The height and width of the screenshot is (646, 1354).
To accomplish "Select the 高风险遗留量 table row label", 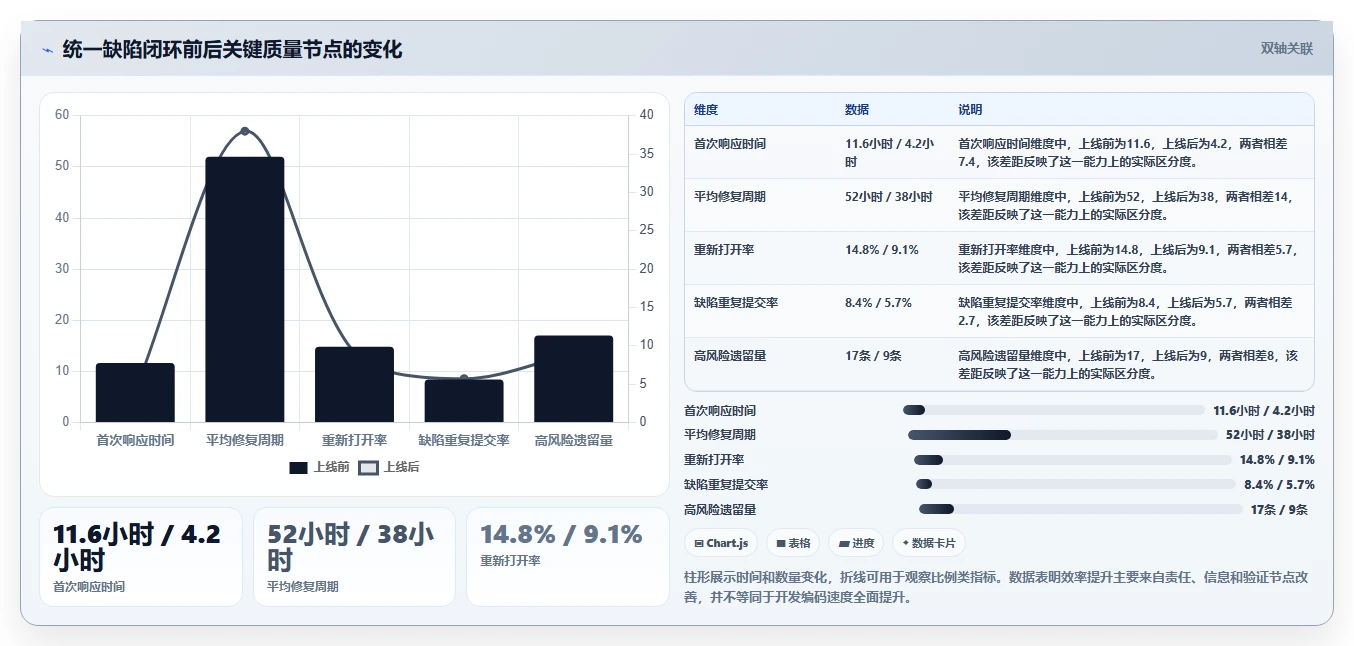I will [x=730, y=356].
